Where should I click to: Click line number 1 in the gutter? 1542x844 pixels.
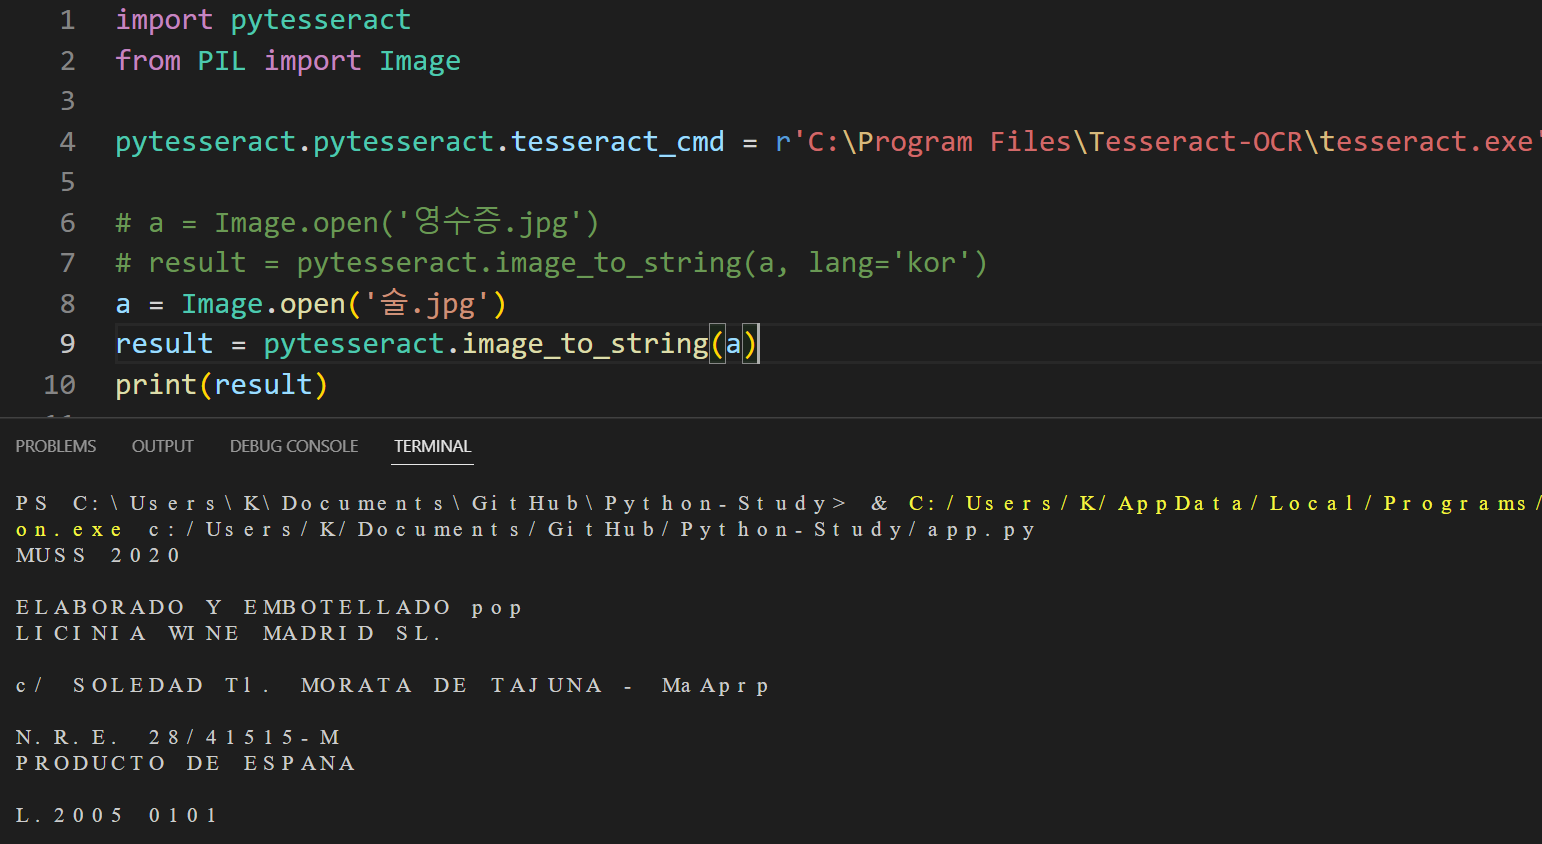(67, 20)
